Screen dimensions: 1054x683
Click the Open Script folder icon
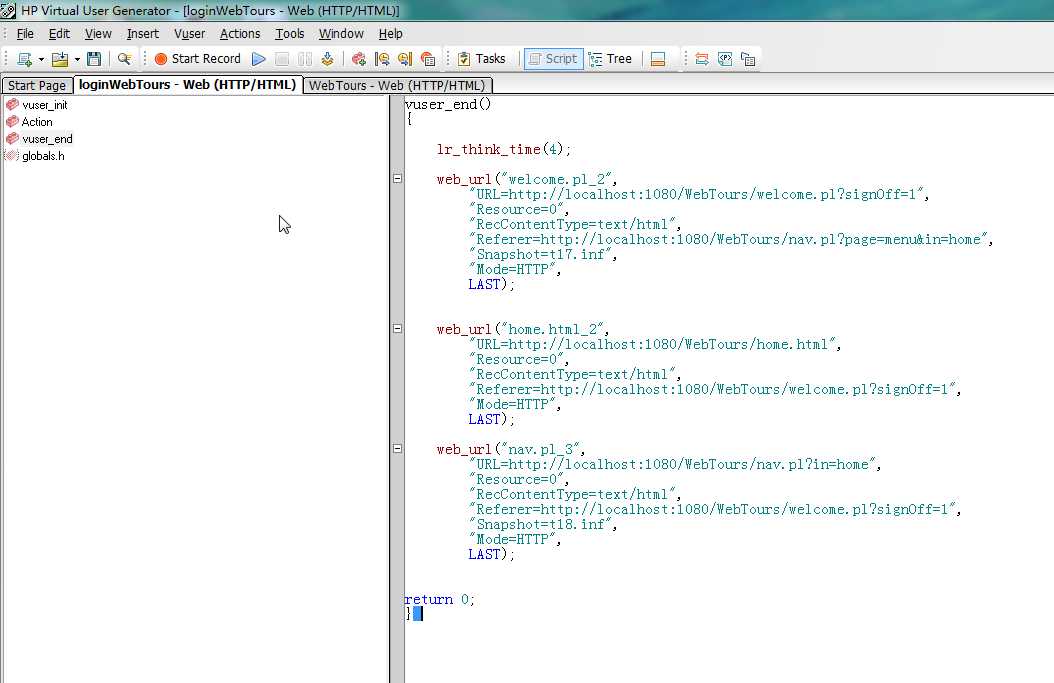click(x=60, y=59)
